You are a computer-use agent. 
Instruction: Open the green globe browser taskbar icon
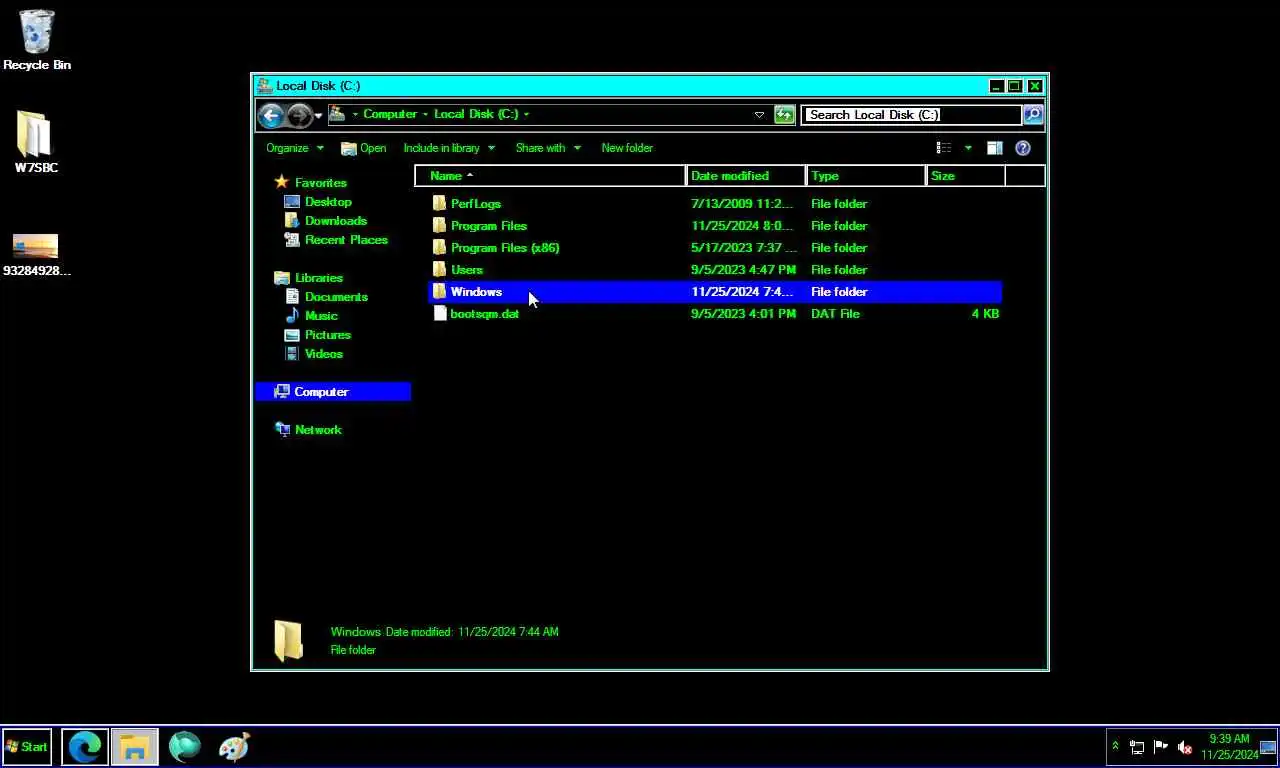[x=185, y=747]
